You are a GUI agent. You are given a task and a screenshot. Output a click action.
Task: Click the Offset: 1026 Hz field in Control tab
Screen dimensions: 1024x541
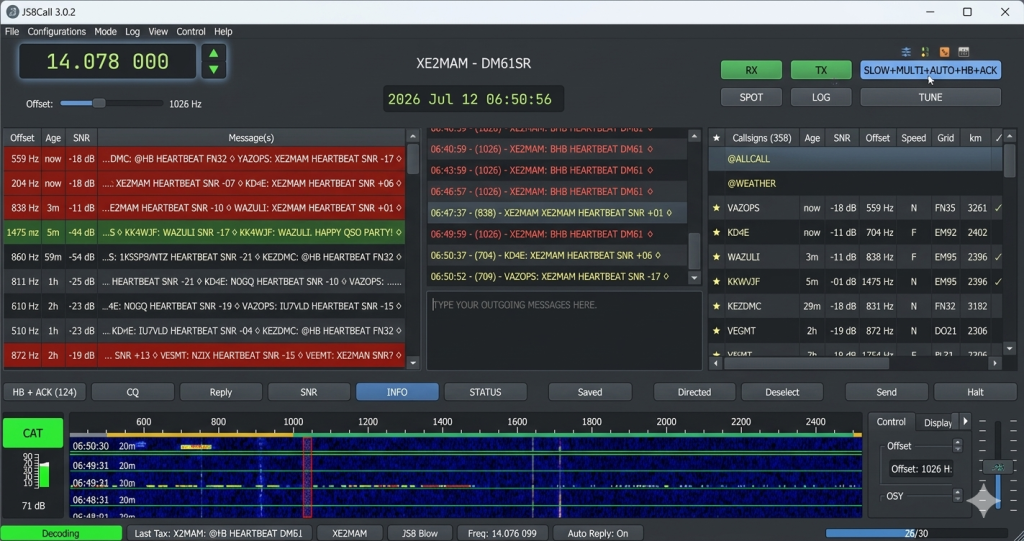[921, 468]
